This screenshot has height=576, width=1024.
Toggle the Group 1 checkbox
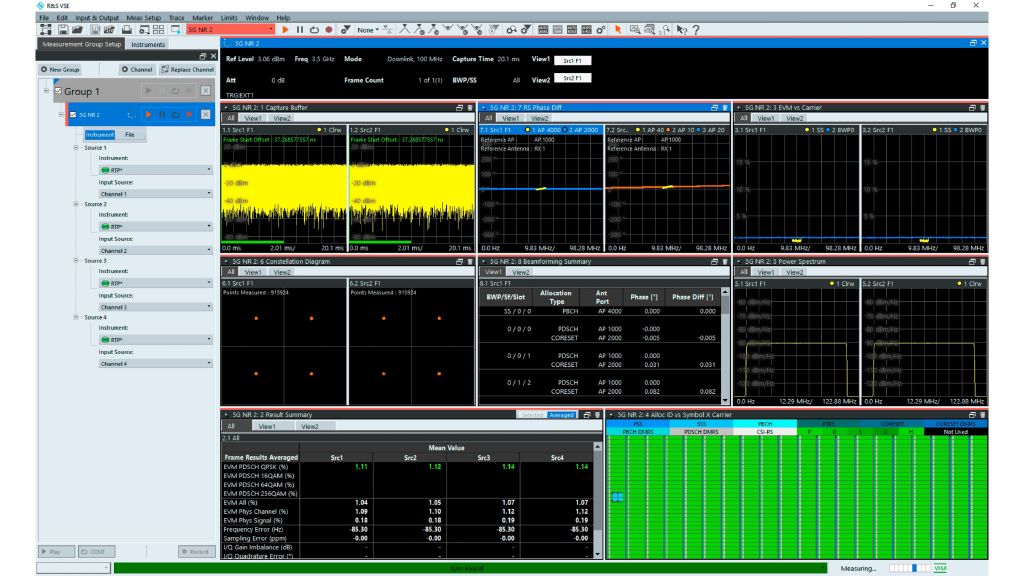point(58,91)
